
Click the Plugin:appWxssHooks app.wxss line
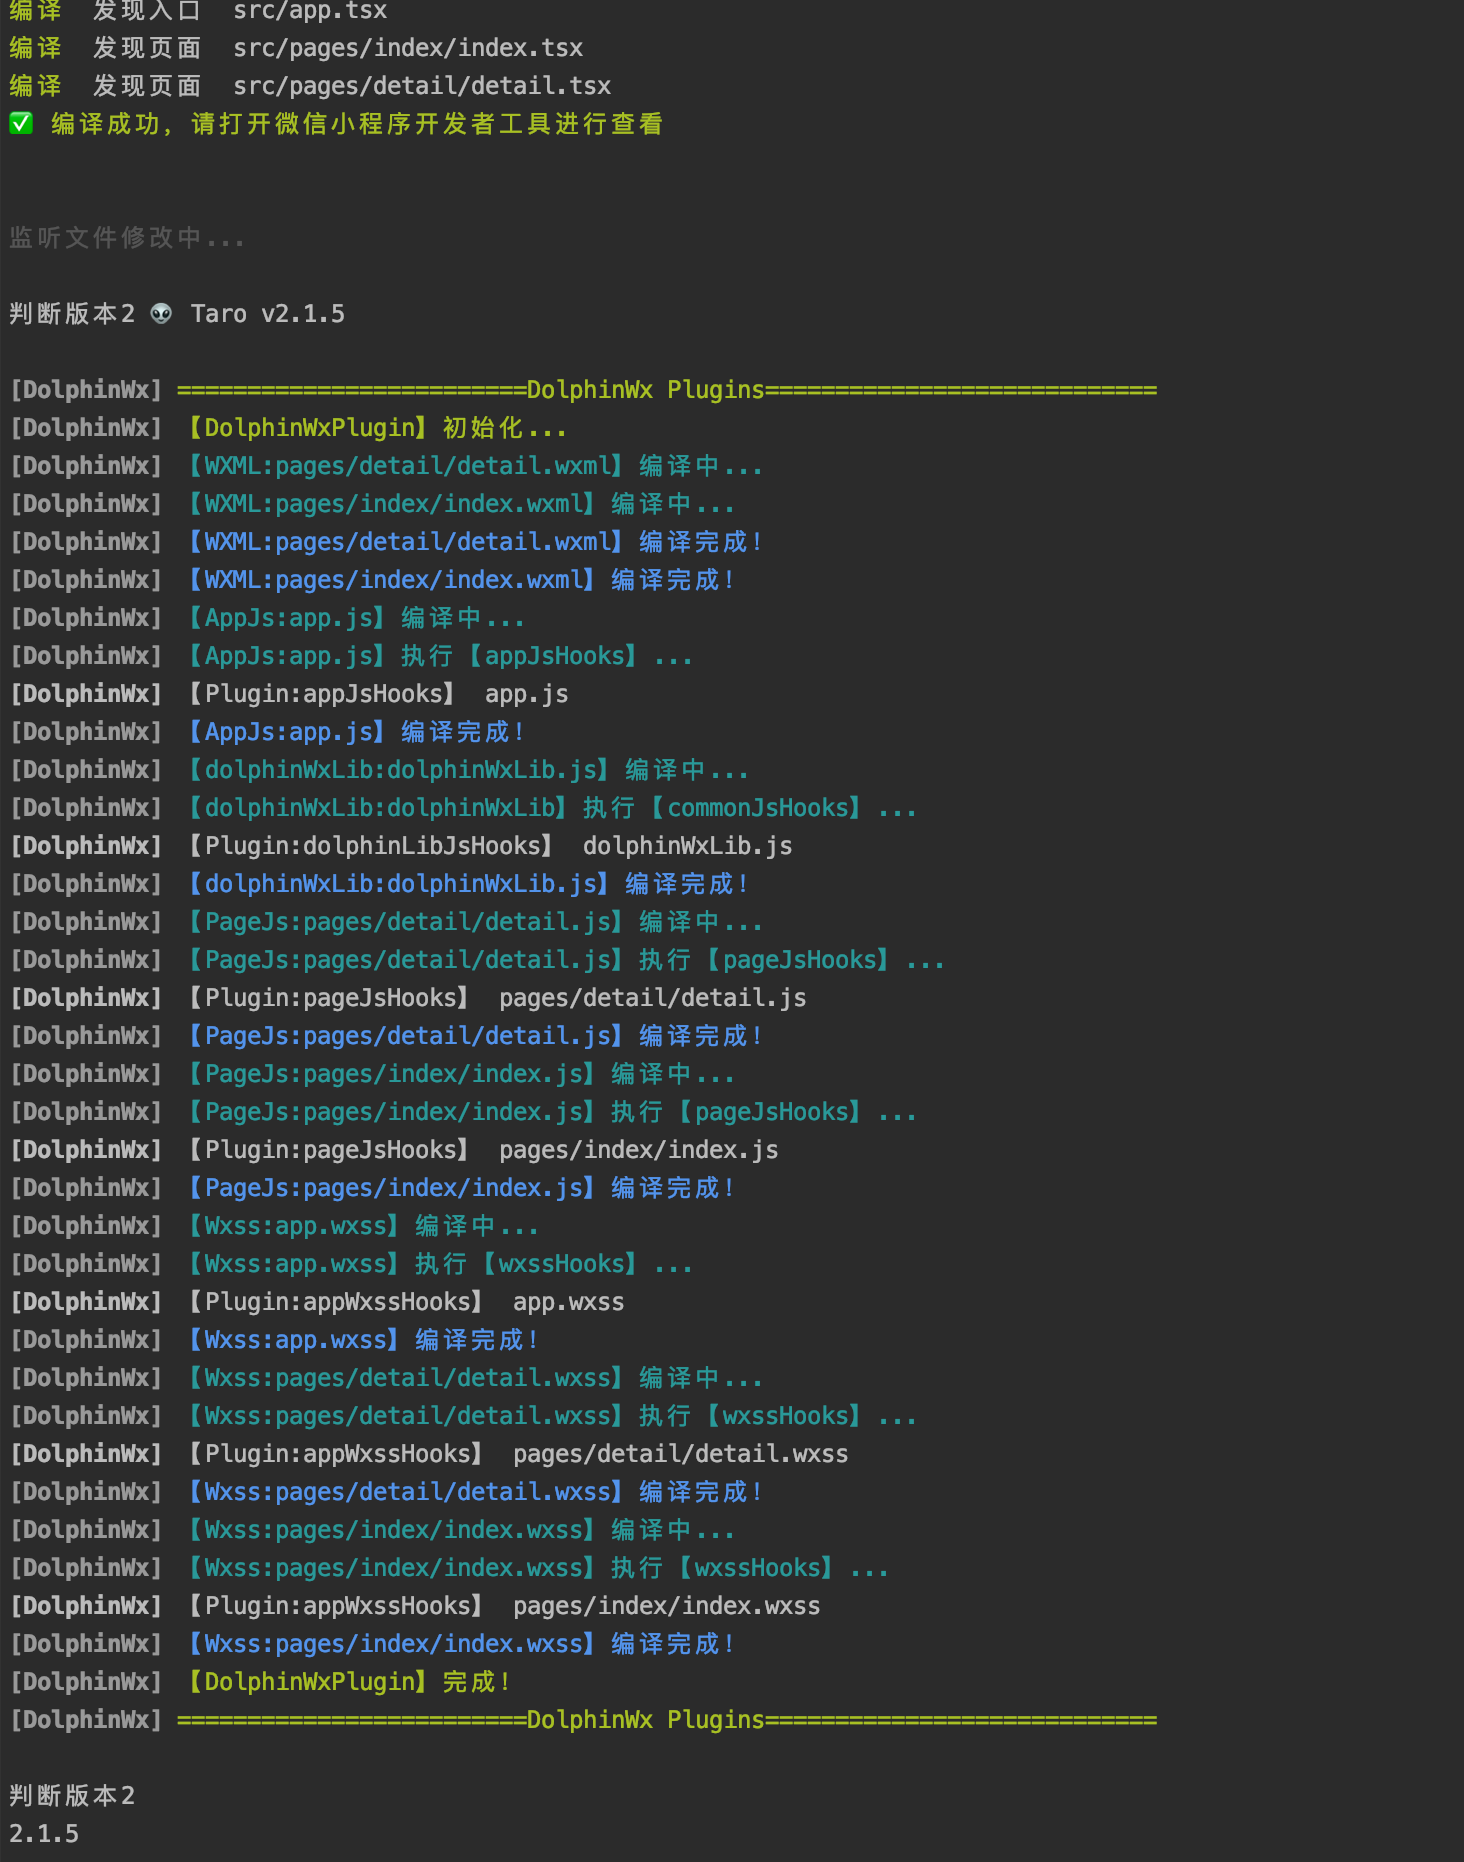coord(317,1302)
